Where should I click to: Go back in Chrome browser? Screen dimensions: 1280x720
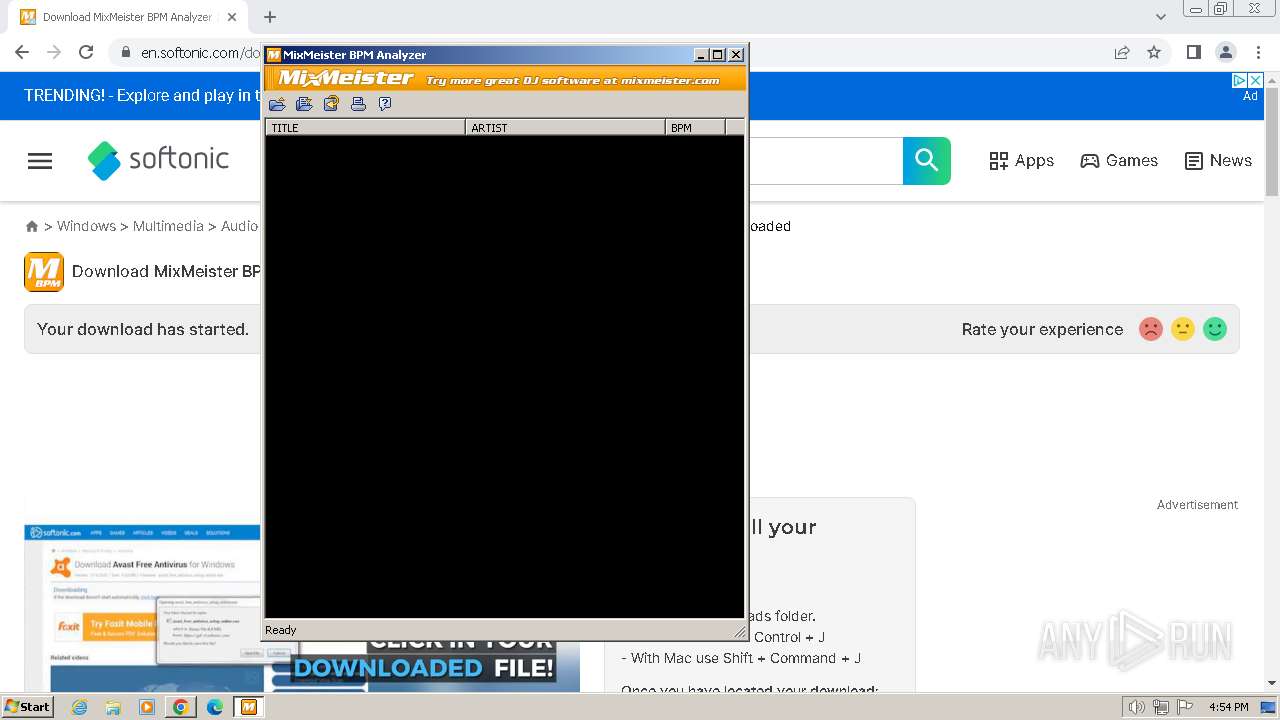tap(22, 52)
